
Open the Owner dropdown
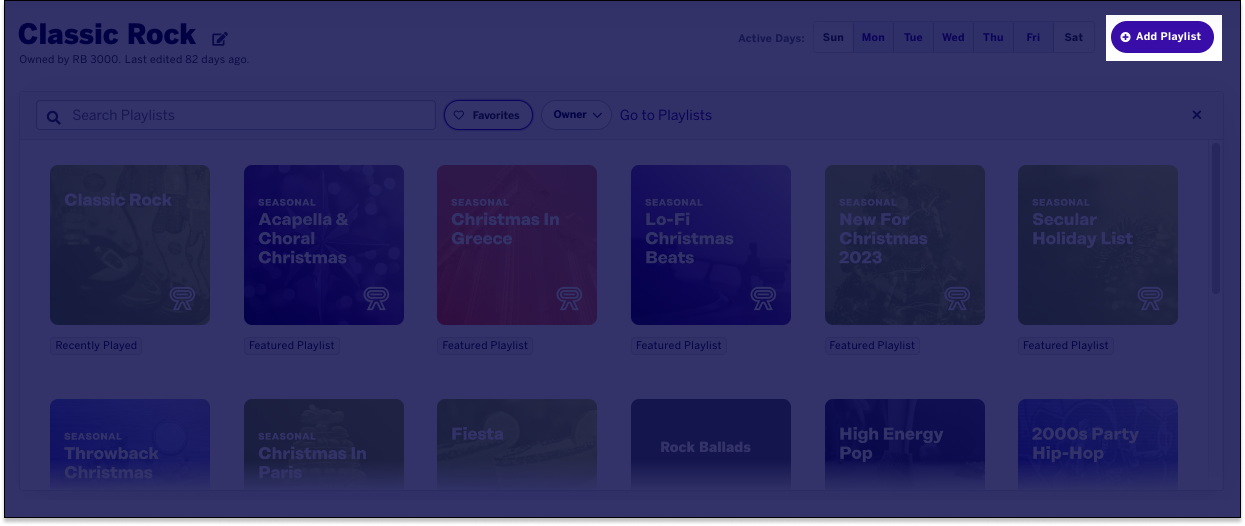(x=576, y=115)
